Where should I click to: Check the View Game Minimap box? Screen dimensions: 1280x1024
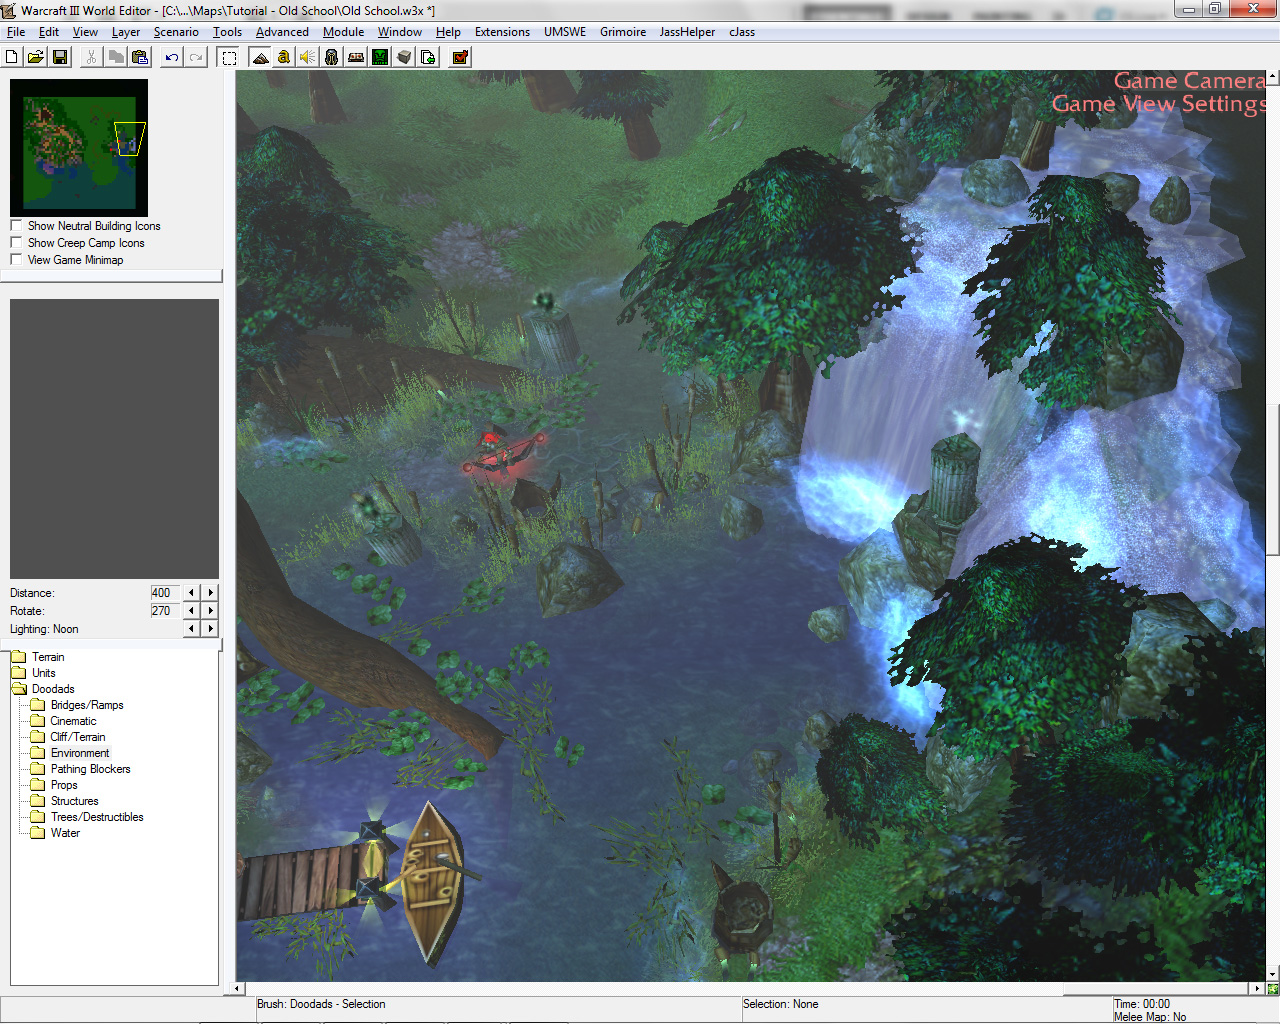tap(16, 260)
